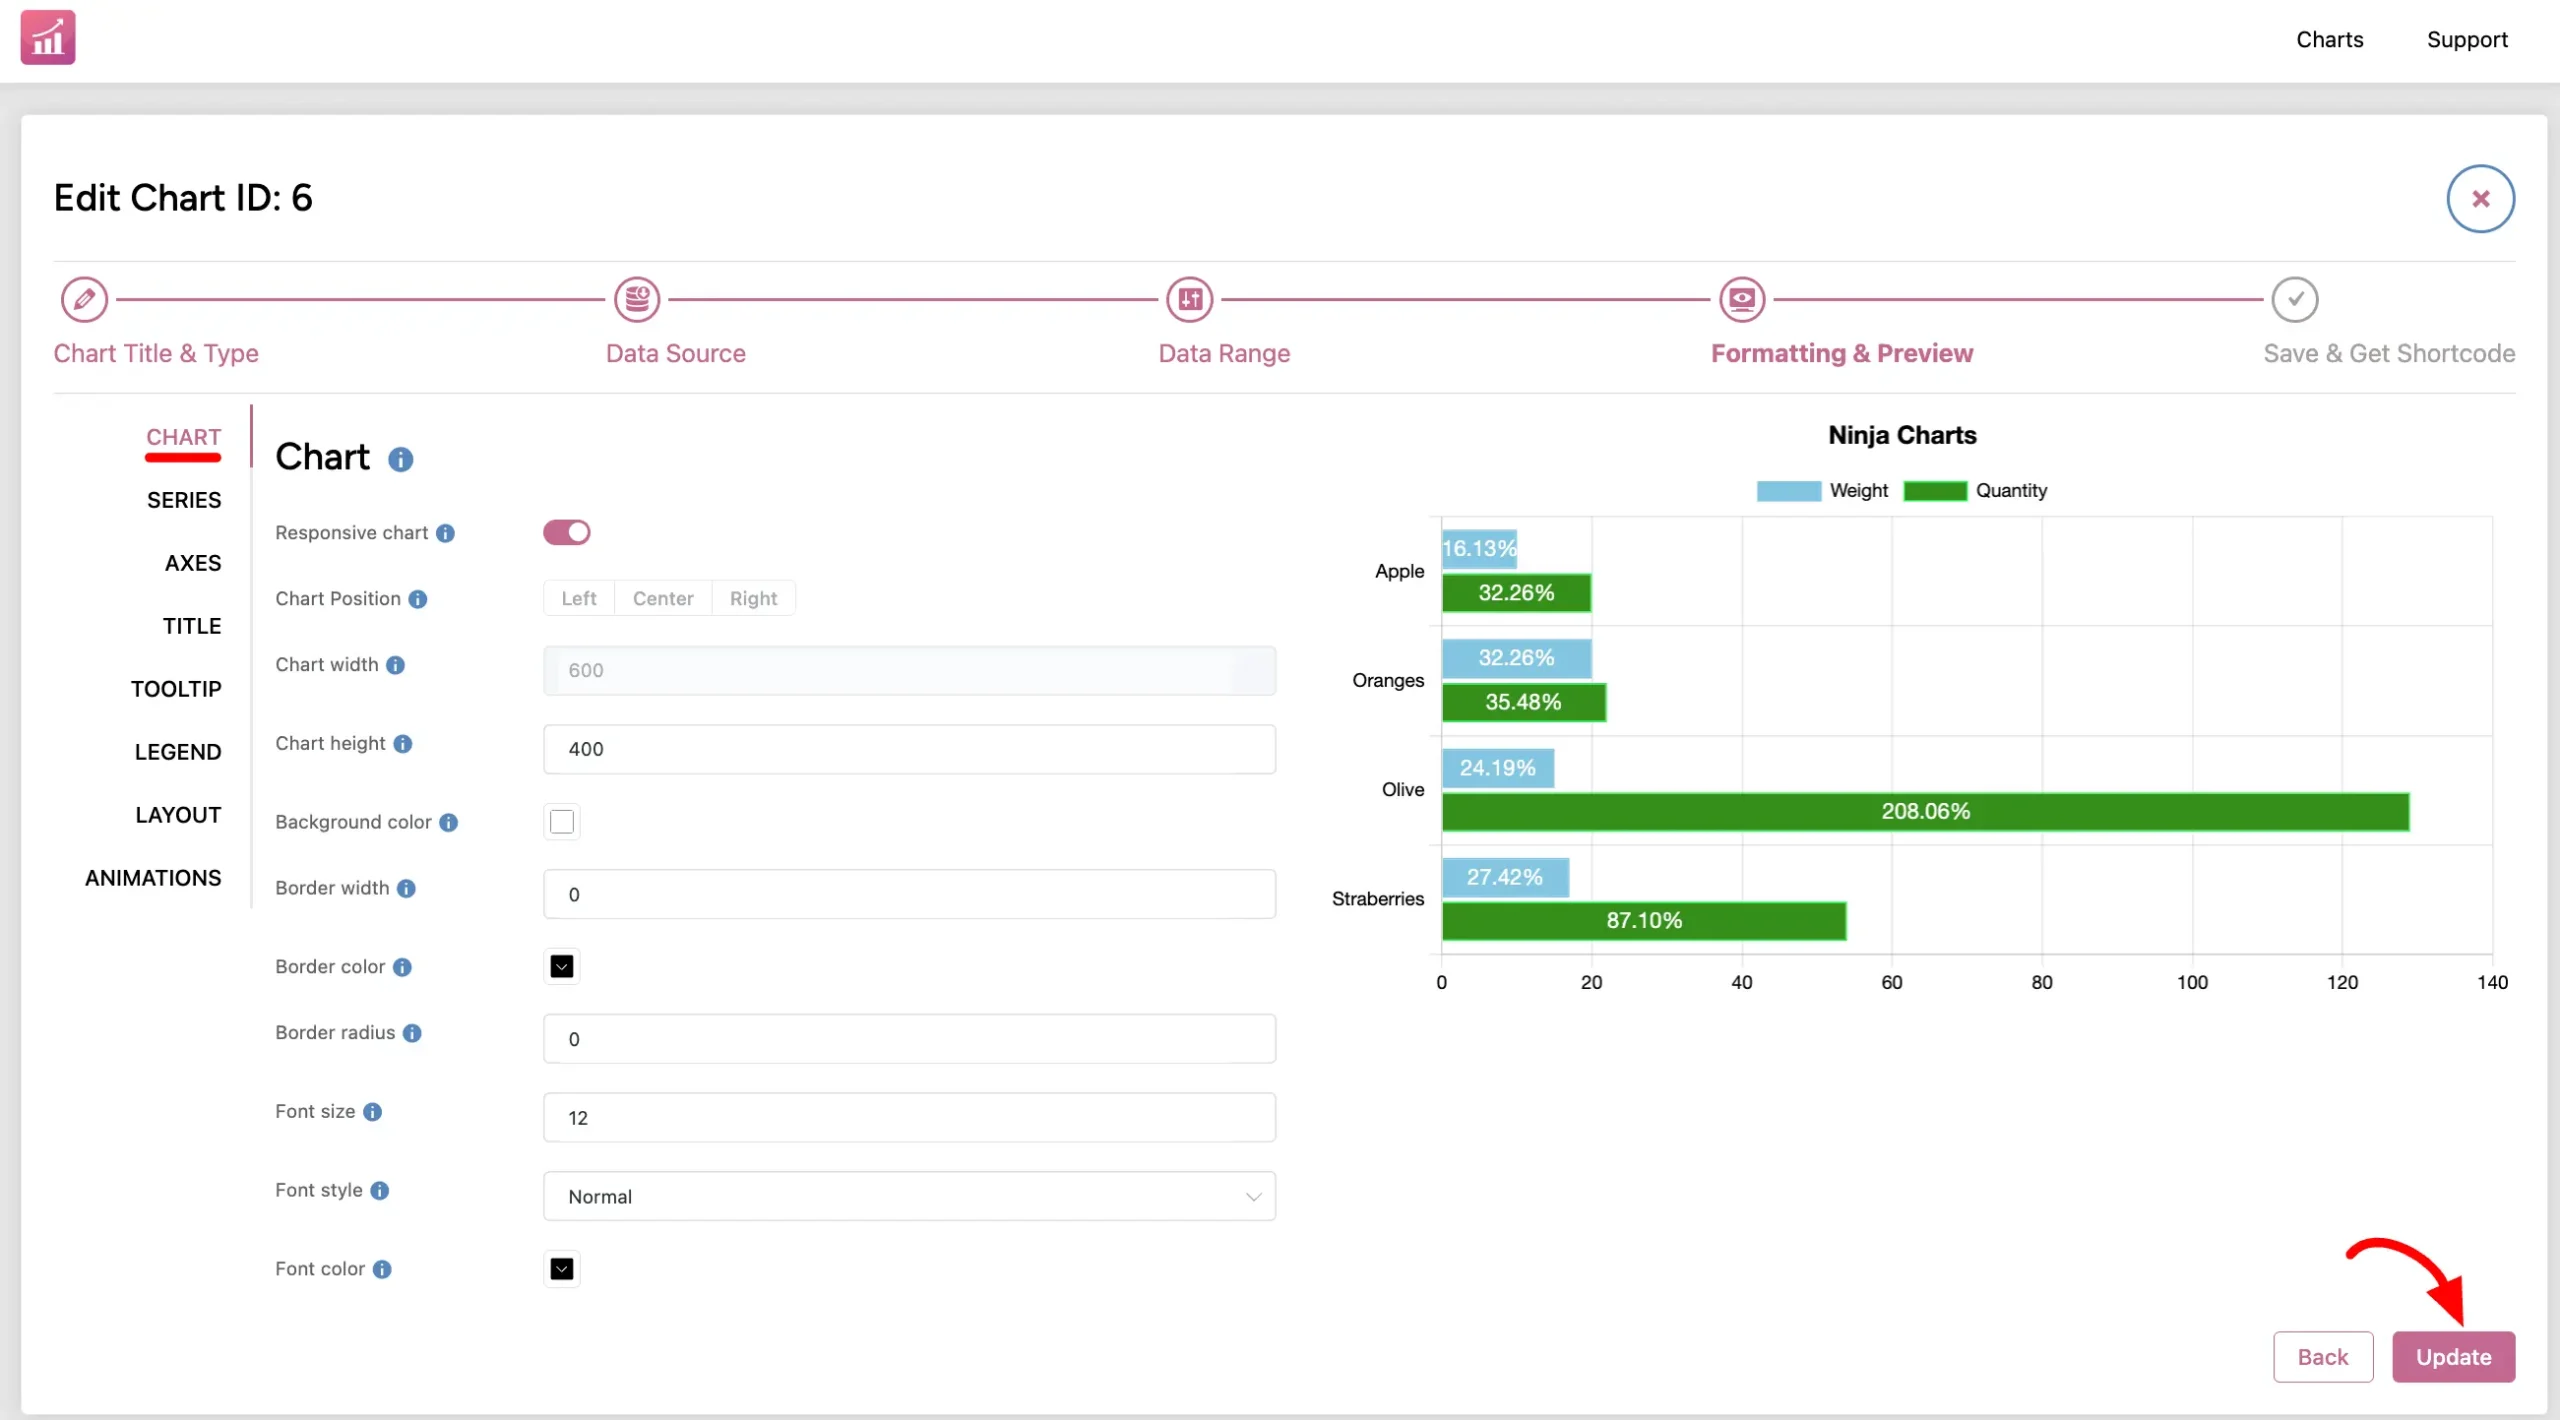Click the Border width info icon
The height and width of the screenshot is (1420, 2560).
point(406,888)
